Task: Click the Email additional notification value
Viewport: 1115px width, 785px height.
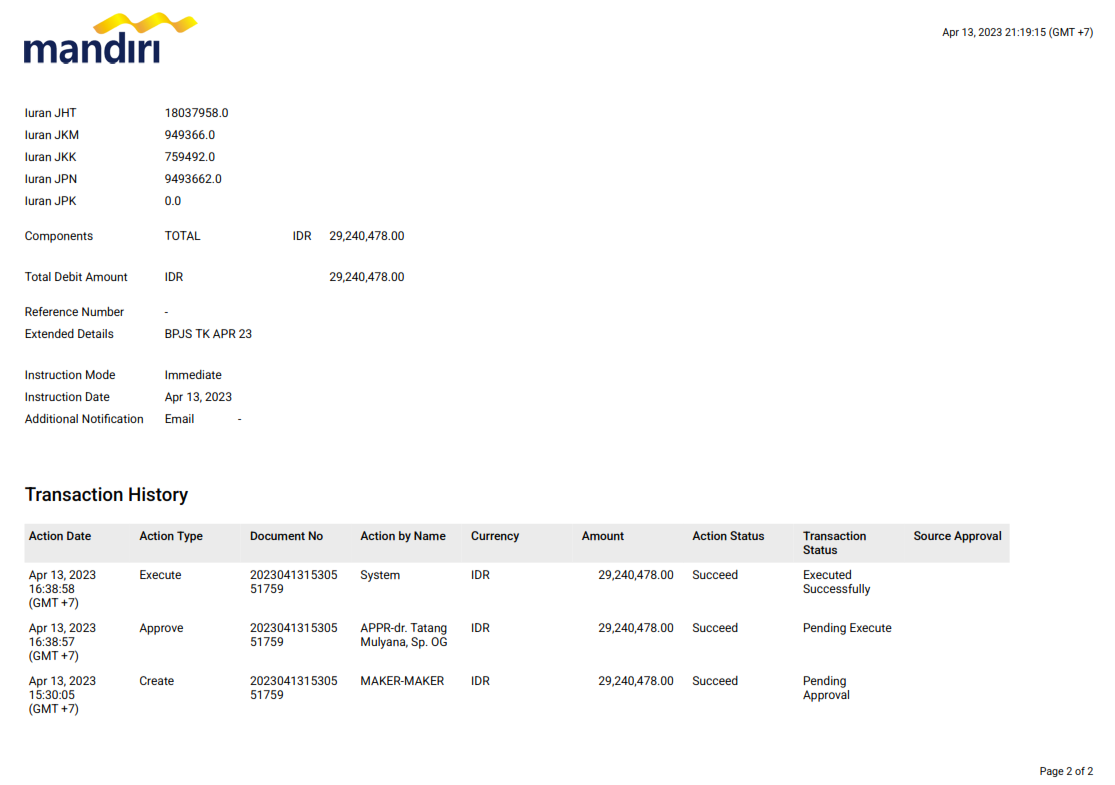Action: (x=179, y=419)
